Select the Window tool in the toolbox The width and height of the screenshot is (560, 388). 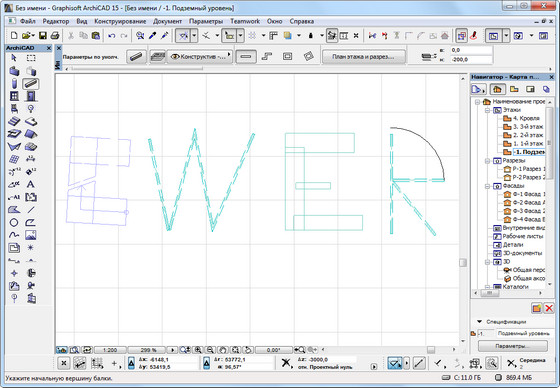point(14,96)
